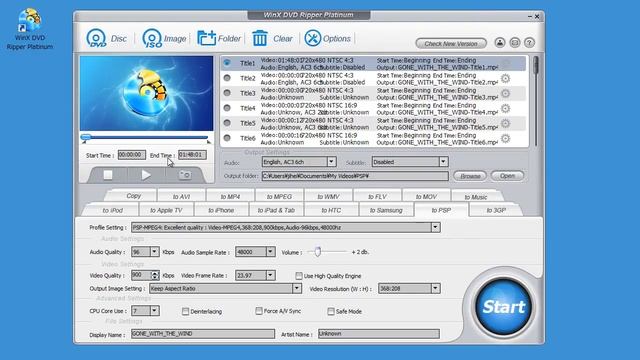Select Title2 radio button
This screenshot has height=360, width=640.
coord(227,78)
